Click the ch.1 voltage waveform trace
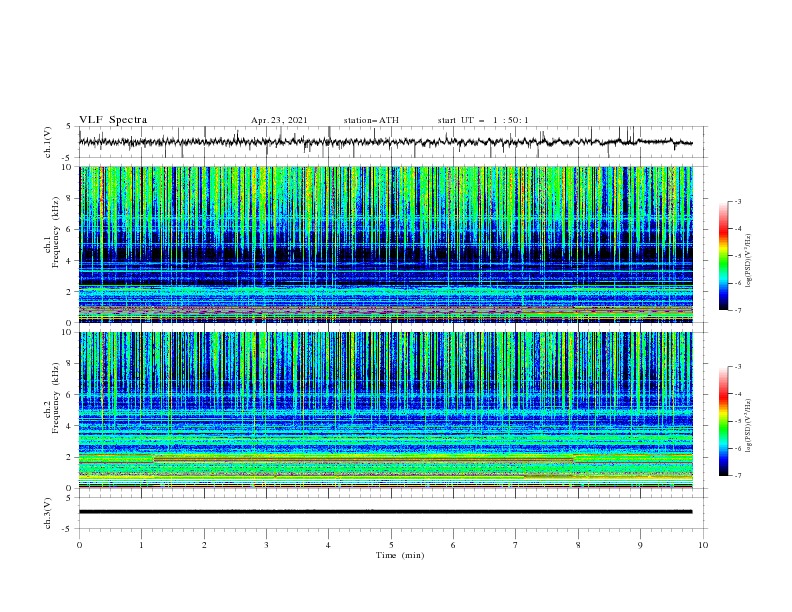 point(385,142)
